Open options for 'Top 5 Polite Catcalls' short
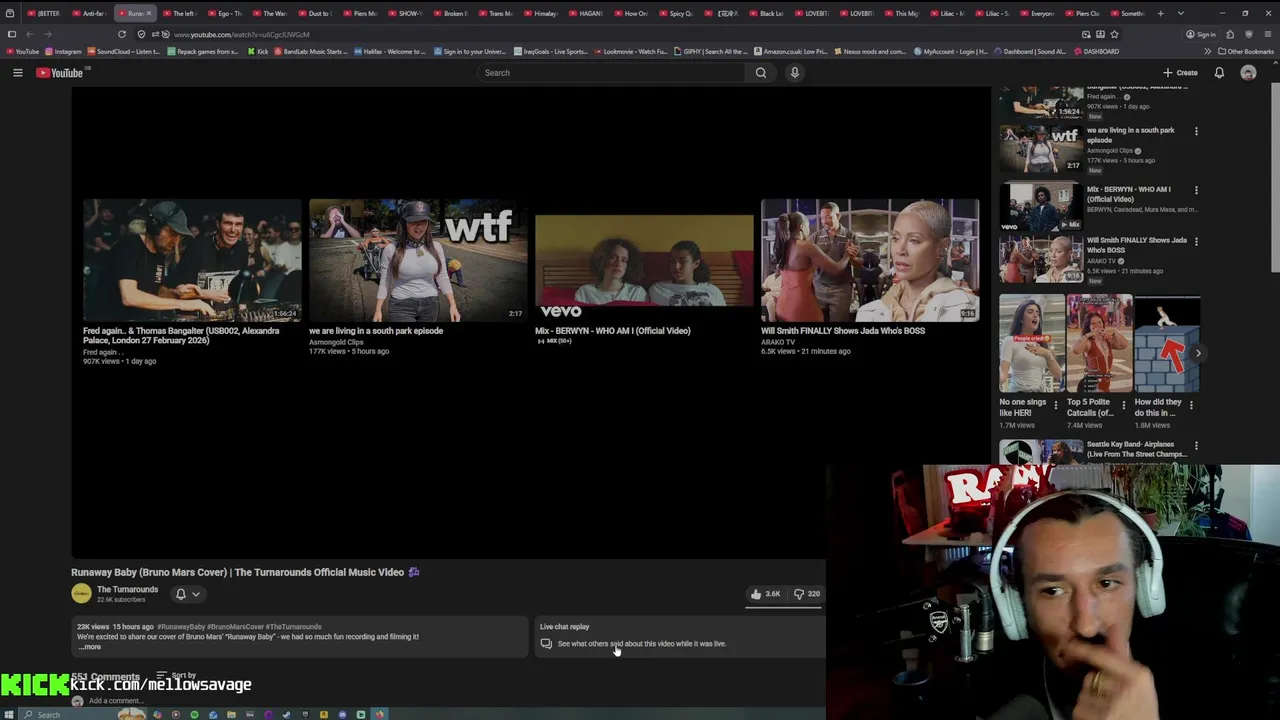1280x720 pixels. tap(1123, 405)
